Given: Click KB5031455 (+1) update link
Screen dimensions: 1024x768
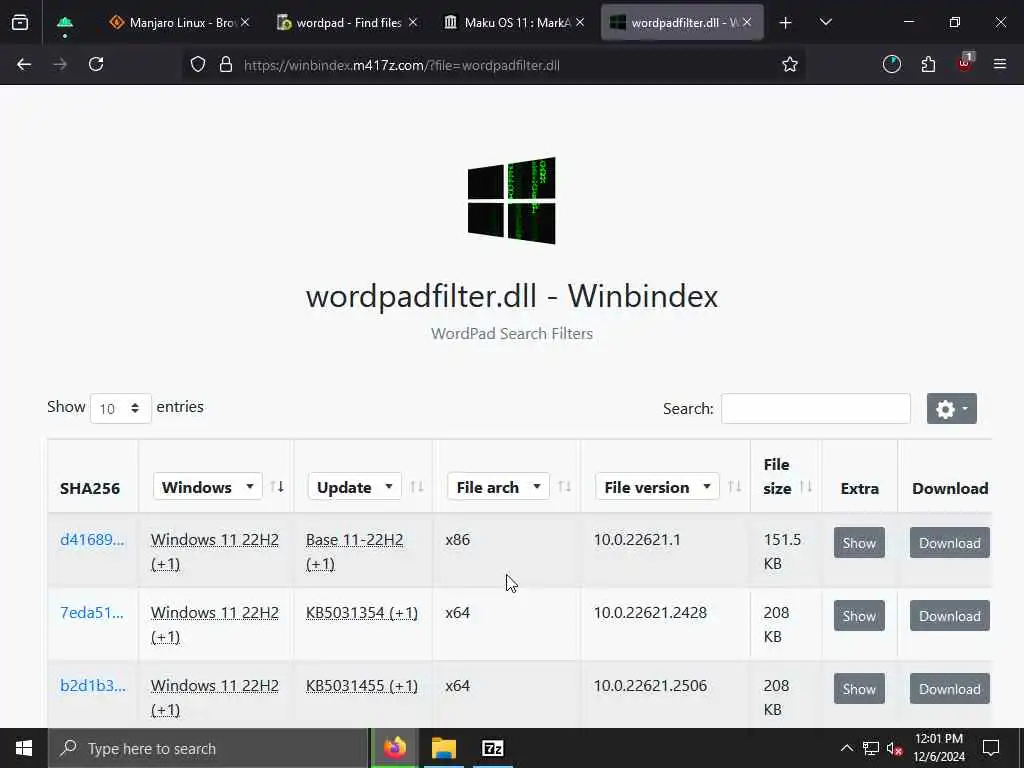Looking at the screenshot, I should pos(362,686).
